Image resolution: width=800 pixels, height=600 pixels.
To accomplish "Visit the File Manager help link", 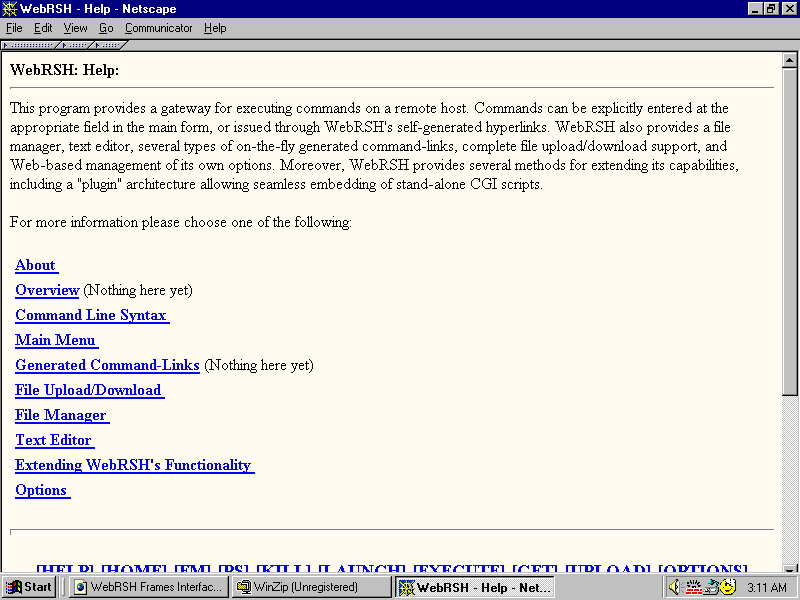I will point(62,415).
